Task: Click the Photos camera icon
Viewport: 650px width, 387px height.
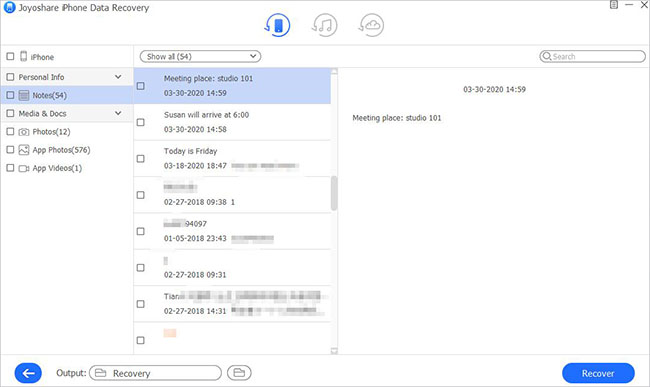Action: click(x=24, y=132)
